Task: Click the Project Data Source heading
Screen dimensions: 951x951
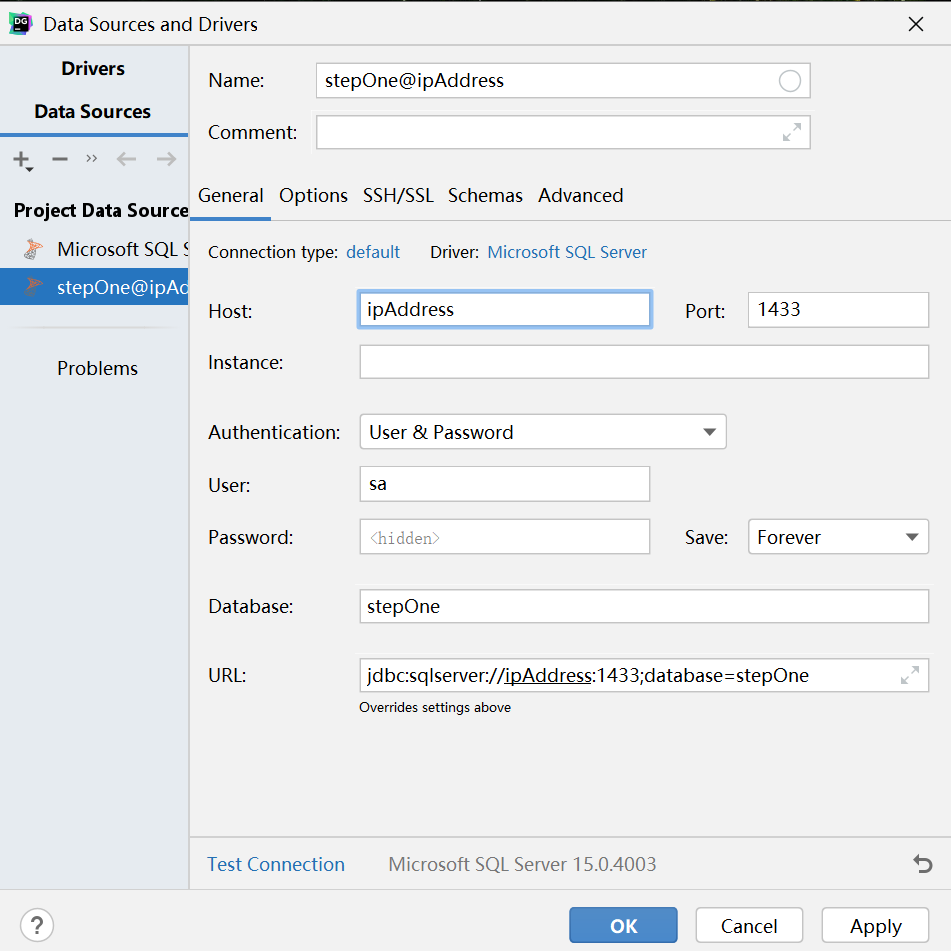Action: [x=101, y=210]
